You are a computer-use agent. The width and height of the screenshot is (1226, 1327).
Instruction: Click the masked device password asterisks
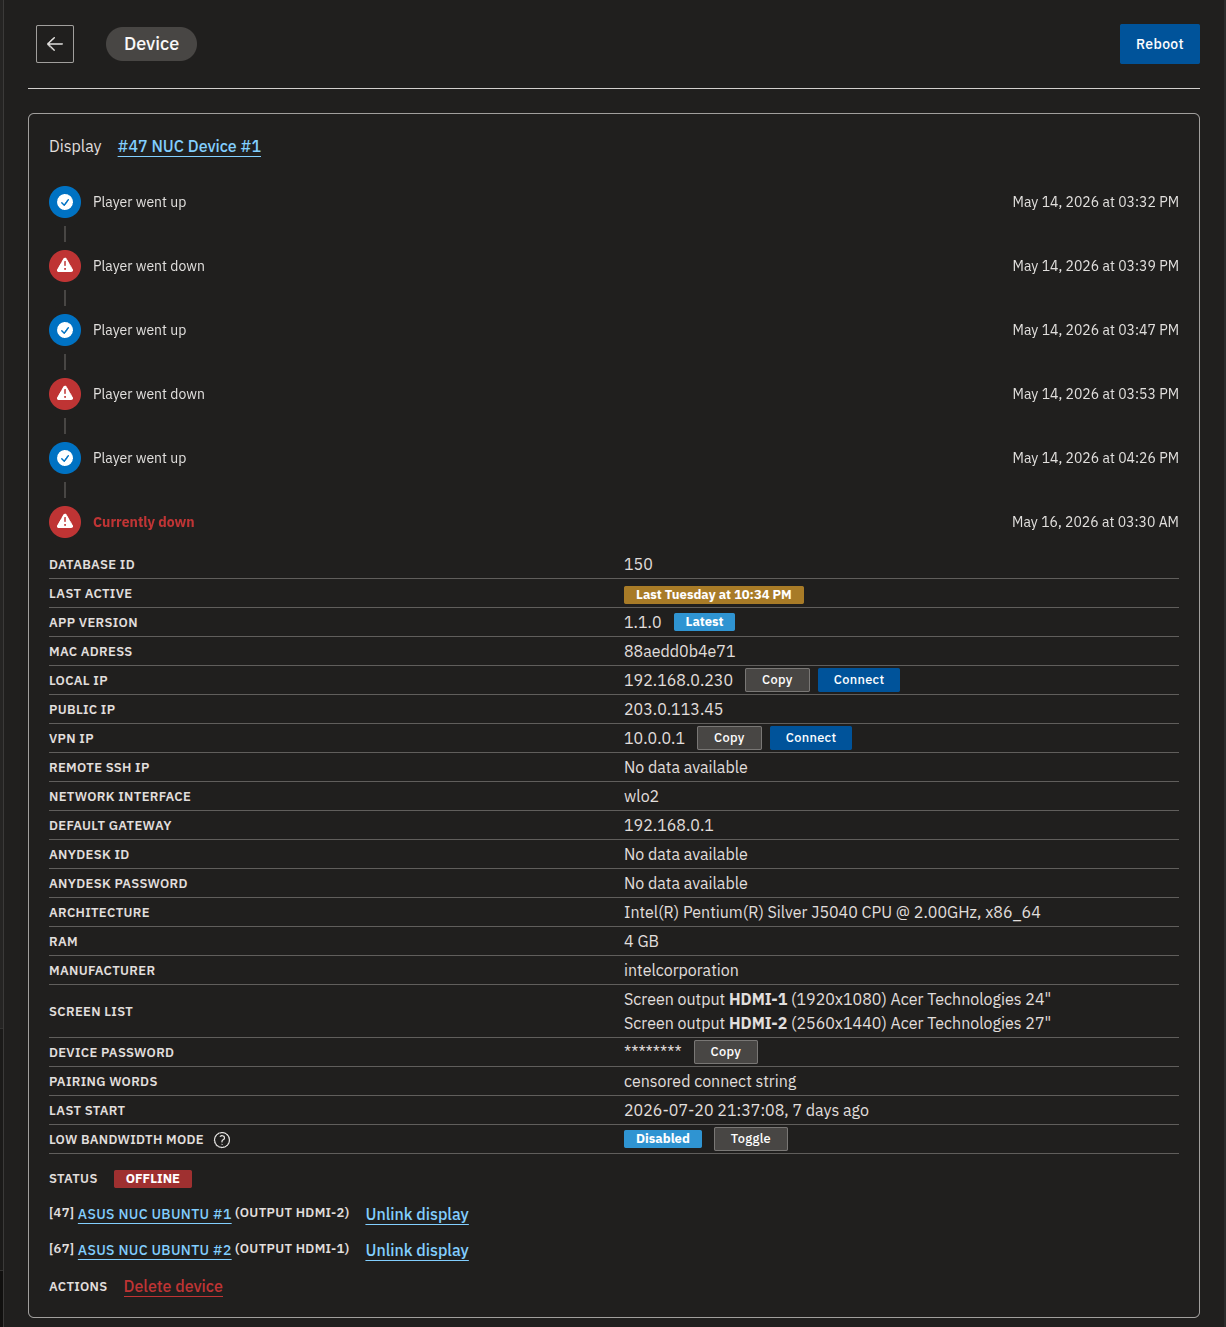[x=652, y=1049]
